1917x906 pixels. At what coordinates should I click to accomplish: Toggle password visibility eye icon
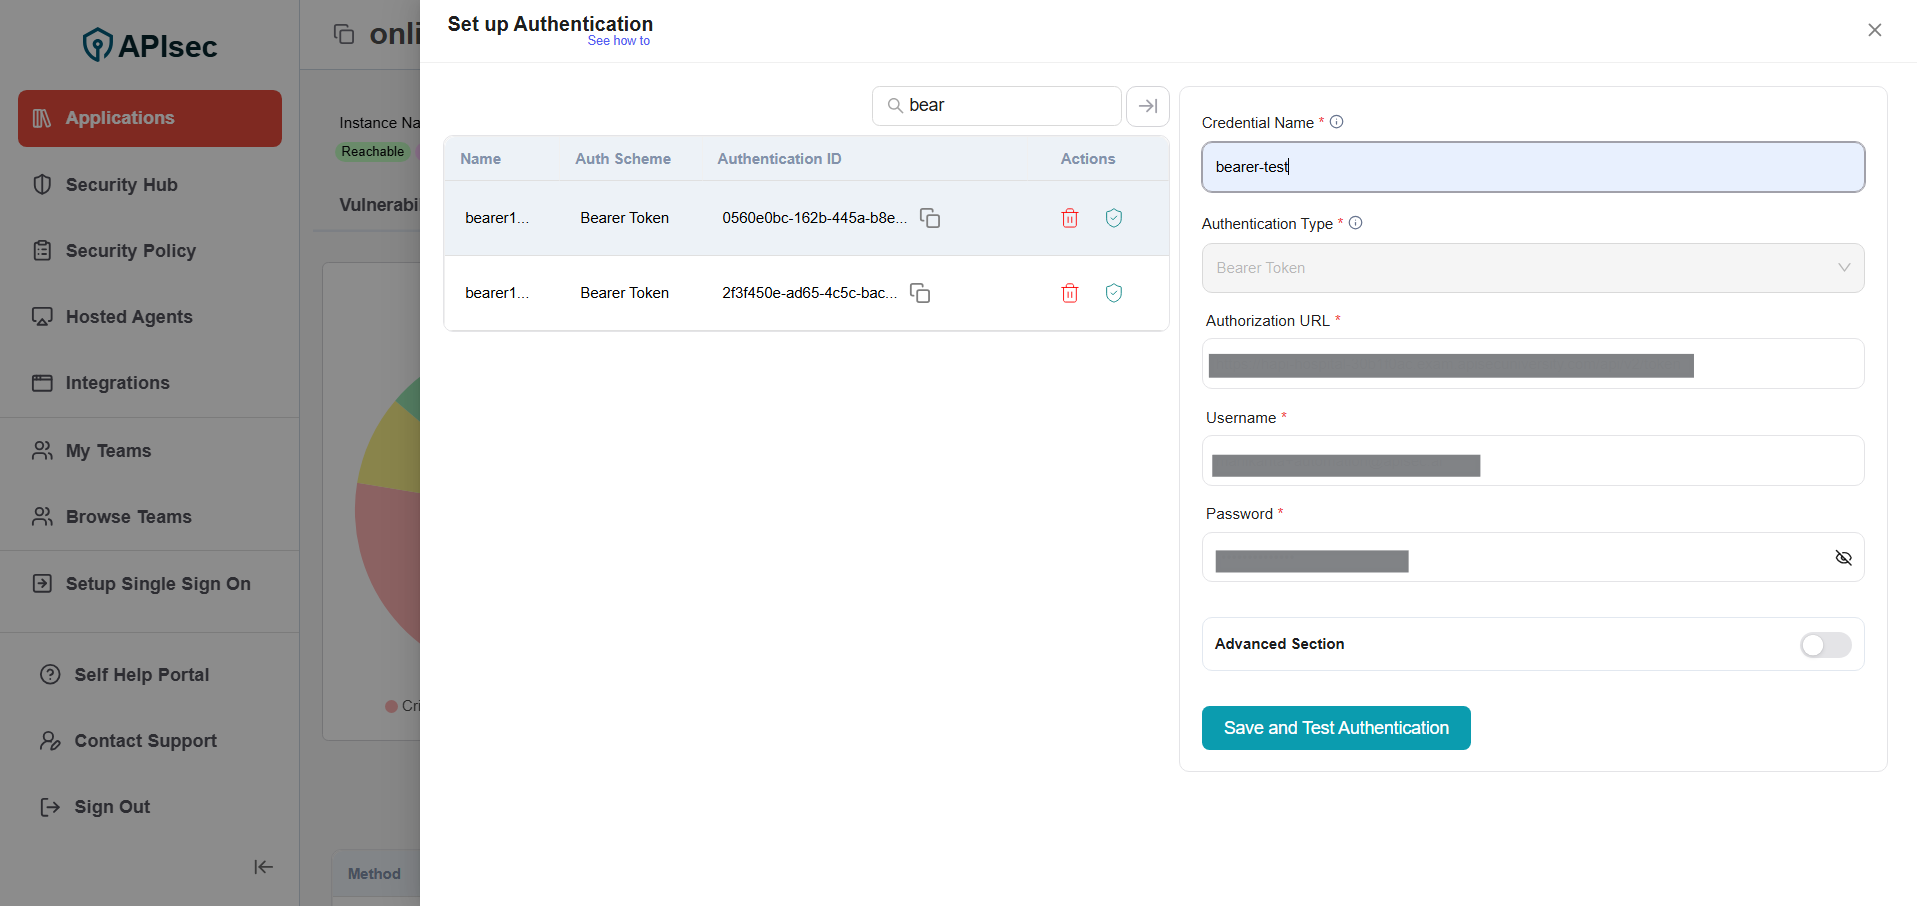pos(1843,558)
